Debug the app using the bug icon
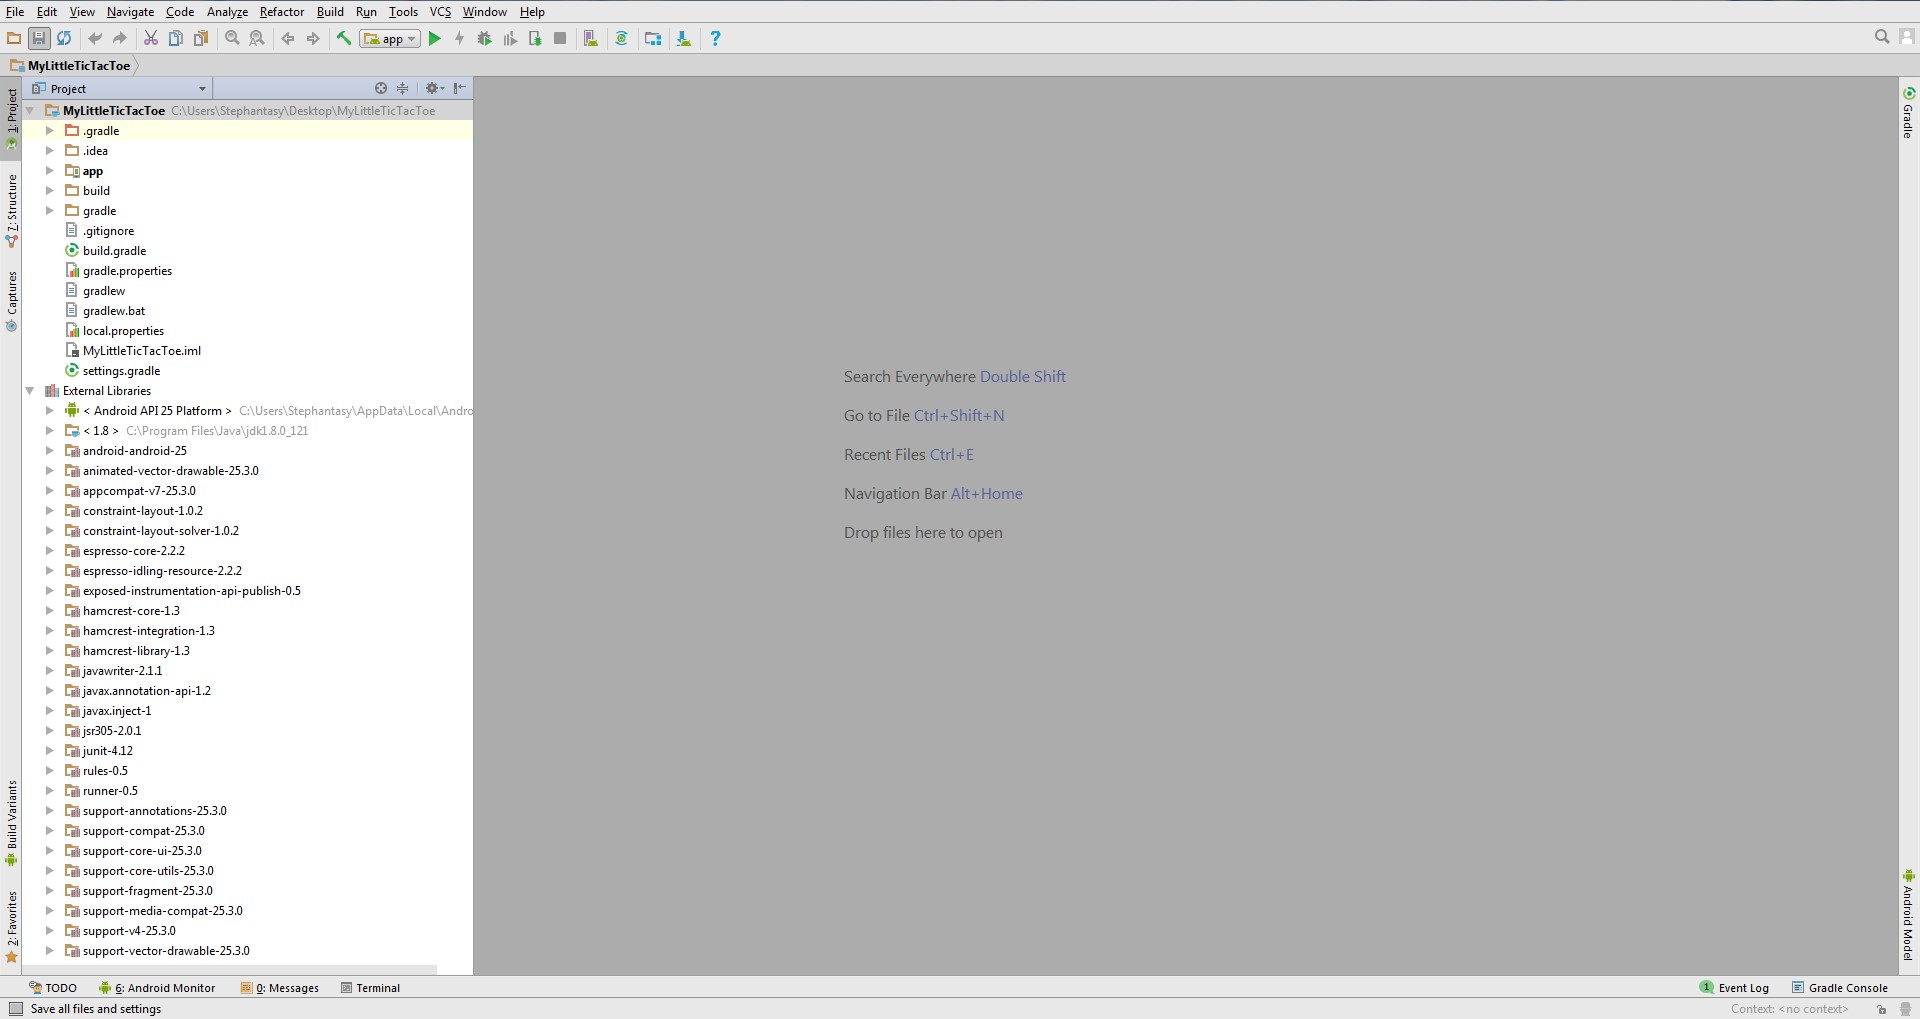 pyautogui.click(x=485, y=39)
